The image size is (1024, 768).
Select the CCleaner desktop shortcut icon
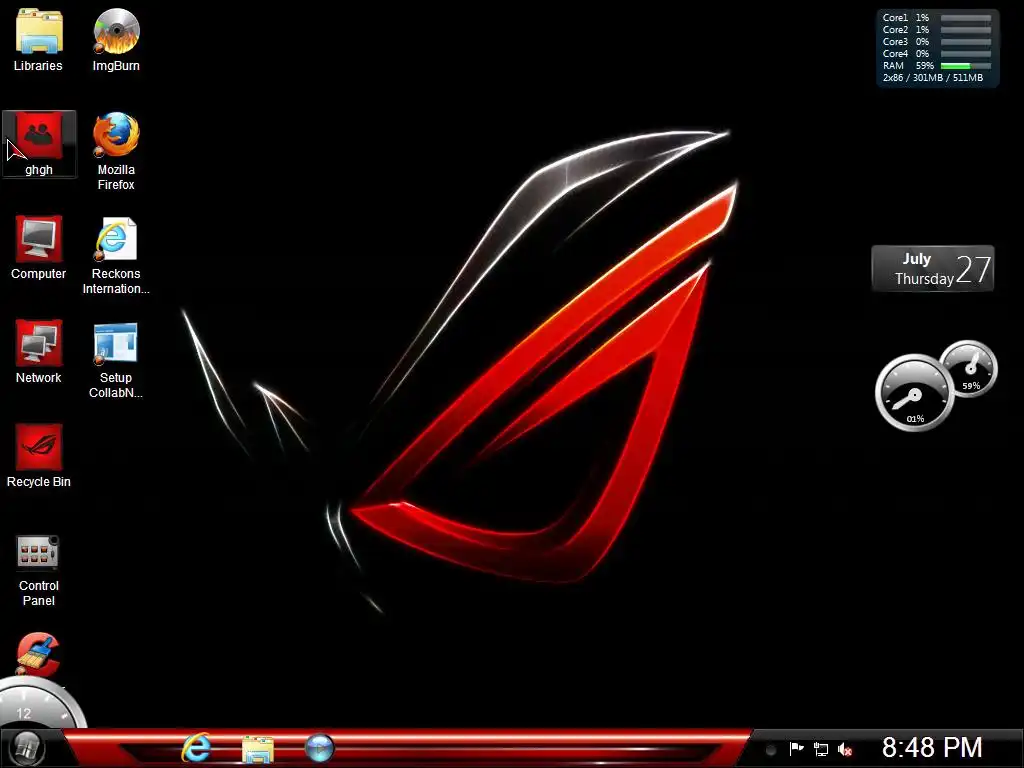click(39, 654)
